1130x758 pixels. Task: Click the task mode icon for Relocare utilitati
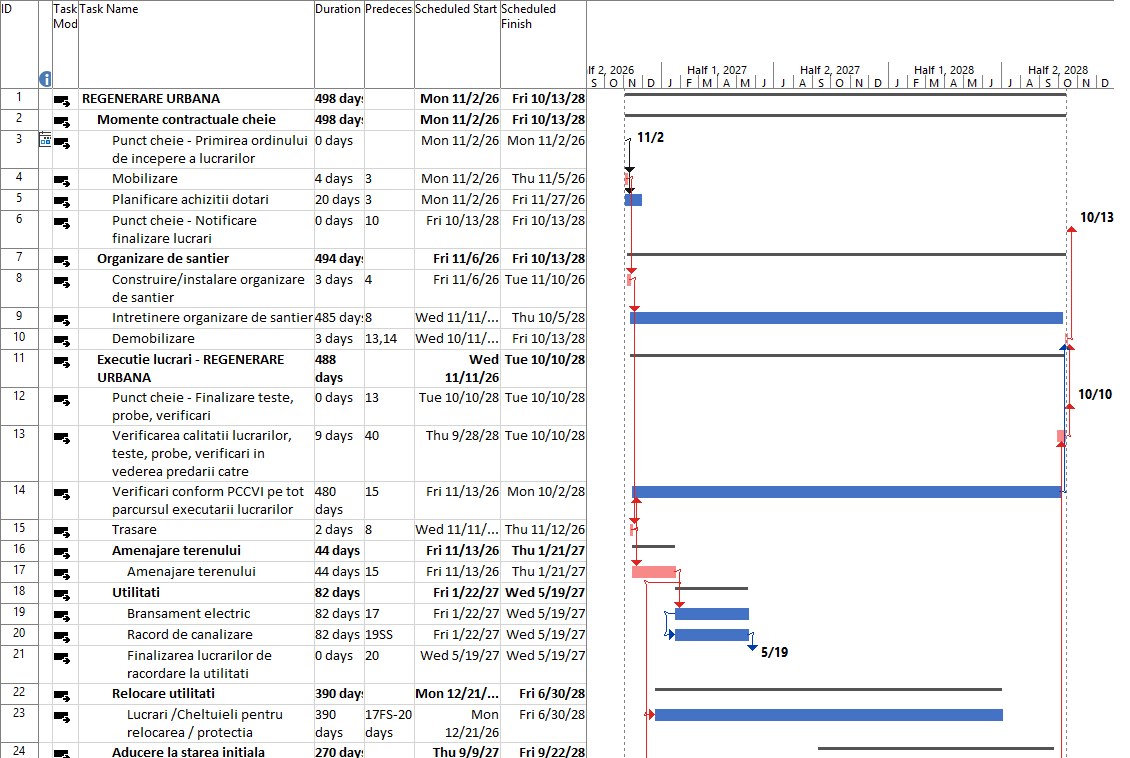pyautogui.click(x=62, y=696)
